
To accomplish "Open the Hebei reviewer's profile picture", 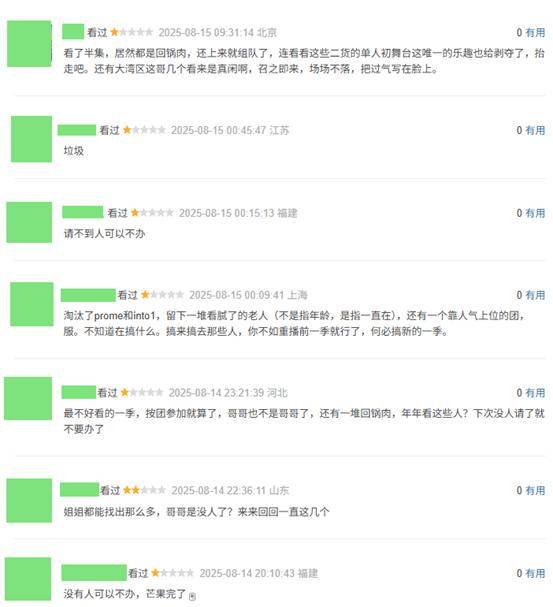I will (x=28, y=398).
